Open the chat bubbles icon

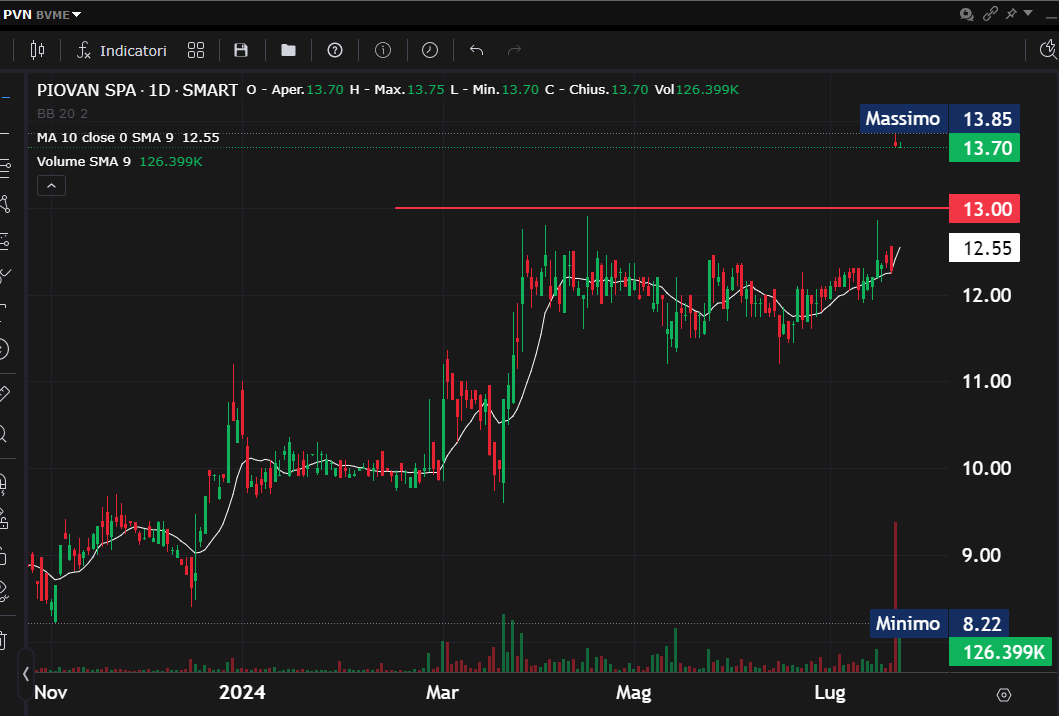click(x=966, y=14)
